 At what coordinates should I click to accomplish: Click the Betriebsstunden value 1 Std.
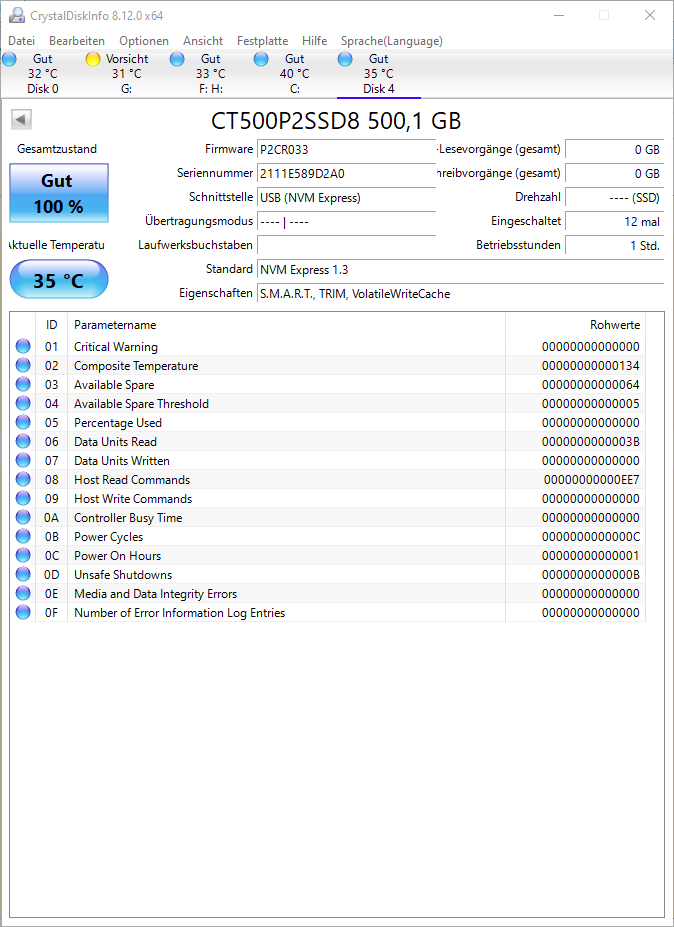coord(614,245)
